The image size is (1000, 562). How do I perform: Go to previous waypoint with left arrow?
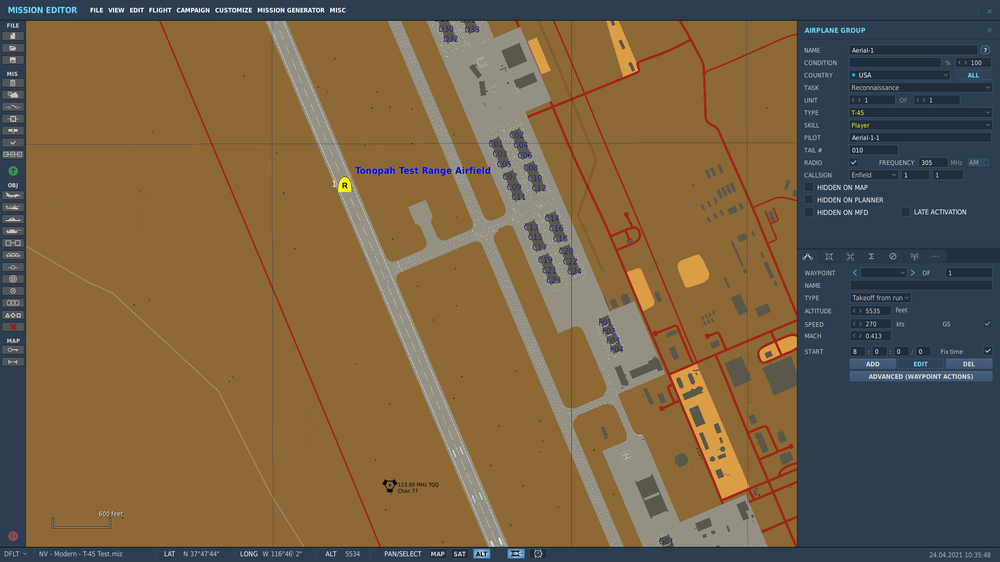pos(855,273)
